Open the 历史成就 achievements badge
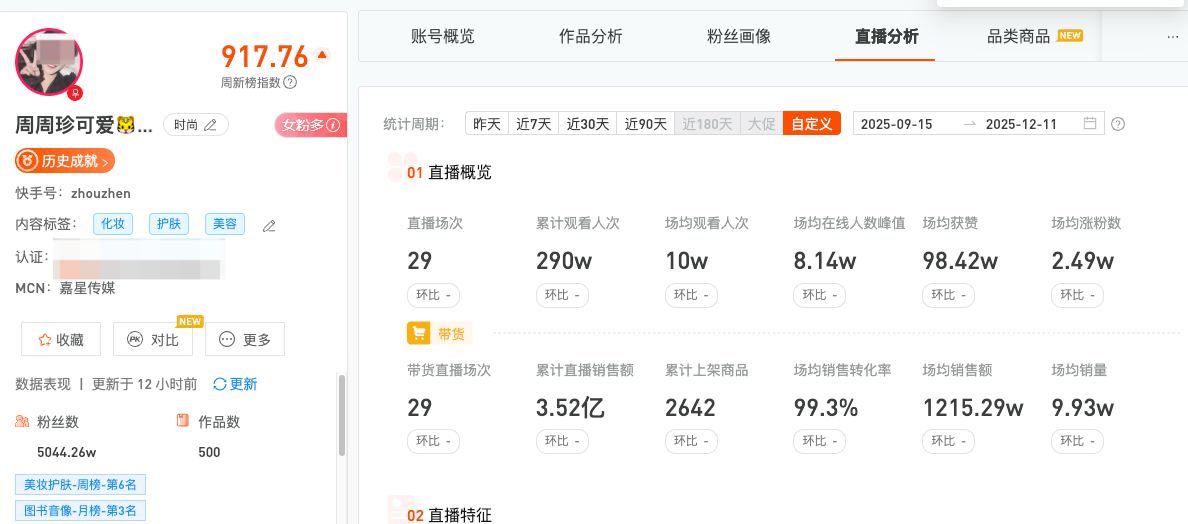This screenshot has height=524, width=1188. pyautogui.click(x=65, y=161)
